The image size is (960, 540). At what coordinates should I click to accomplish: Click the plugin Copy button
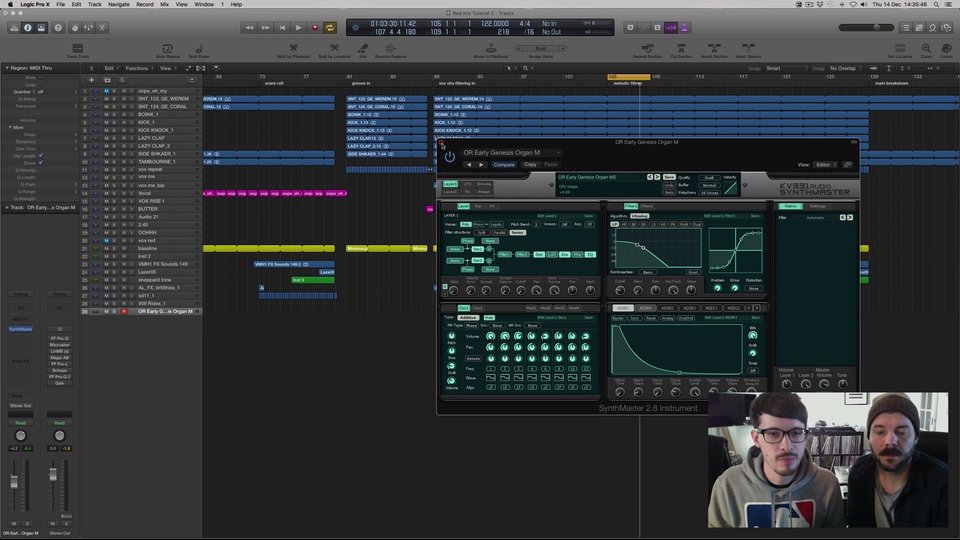click(530, 164)
